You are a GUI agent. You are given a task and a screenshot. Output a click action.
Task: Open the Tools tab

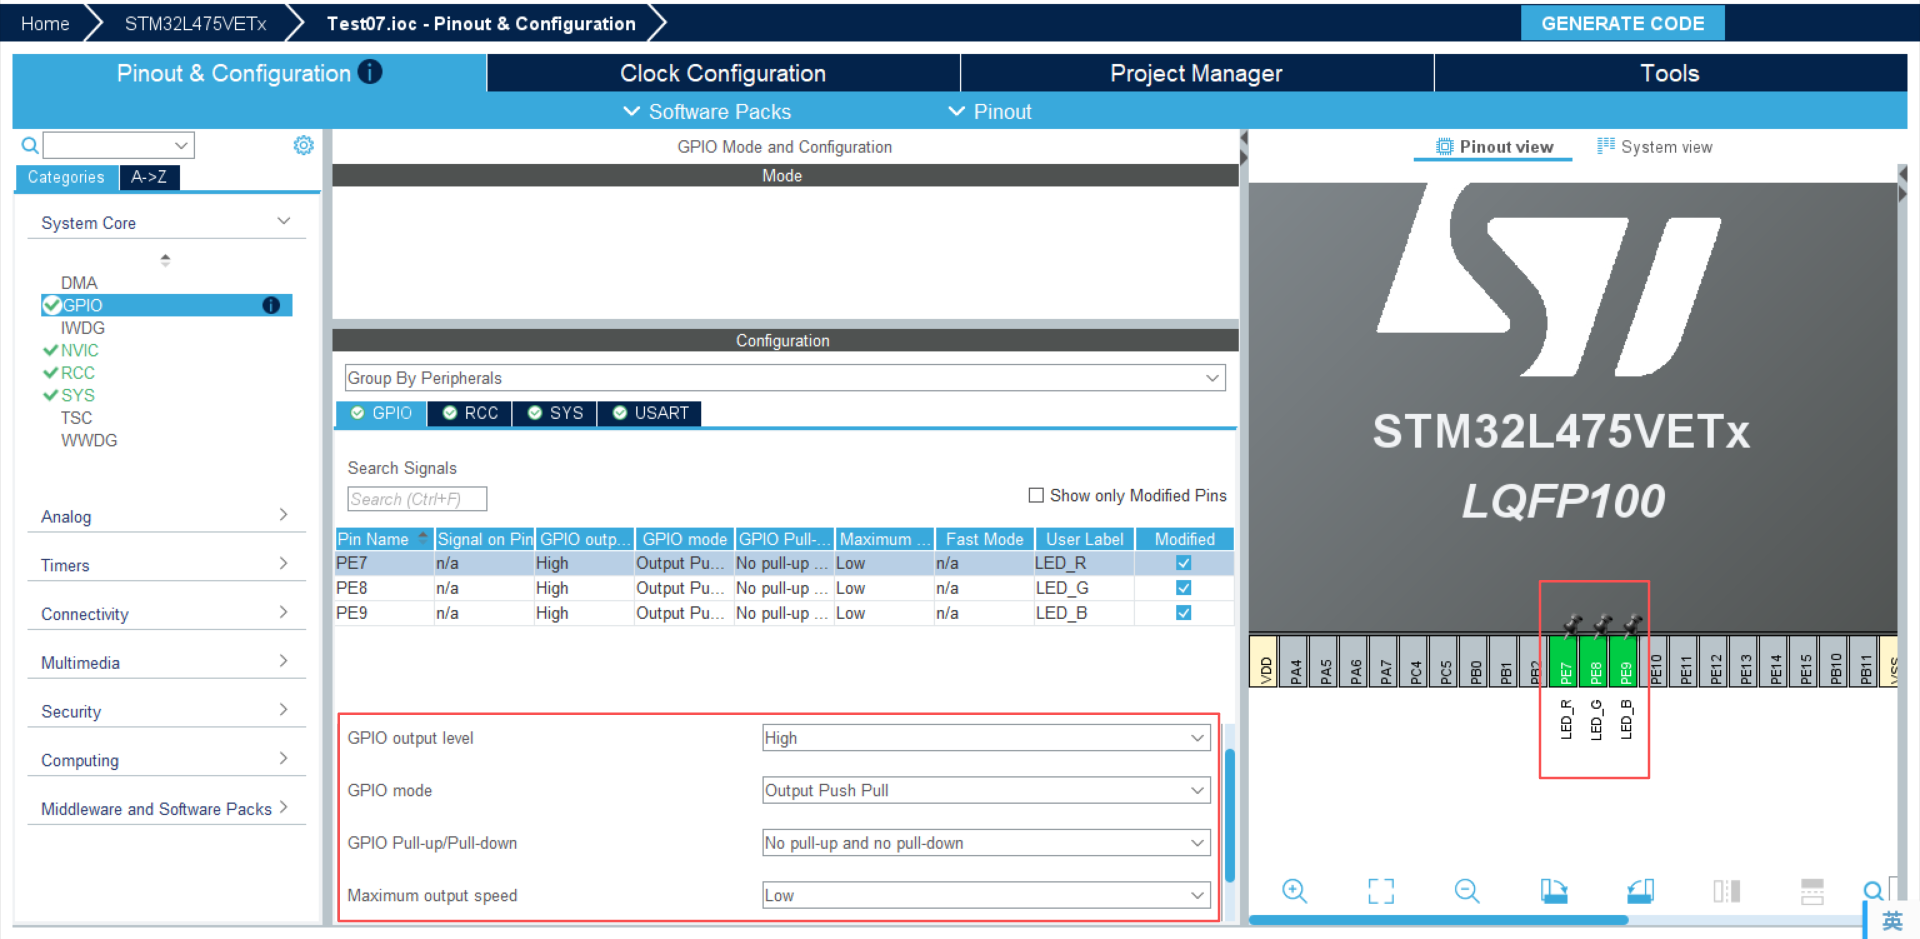(x=1670, y=73)
